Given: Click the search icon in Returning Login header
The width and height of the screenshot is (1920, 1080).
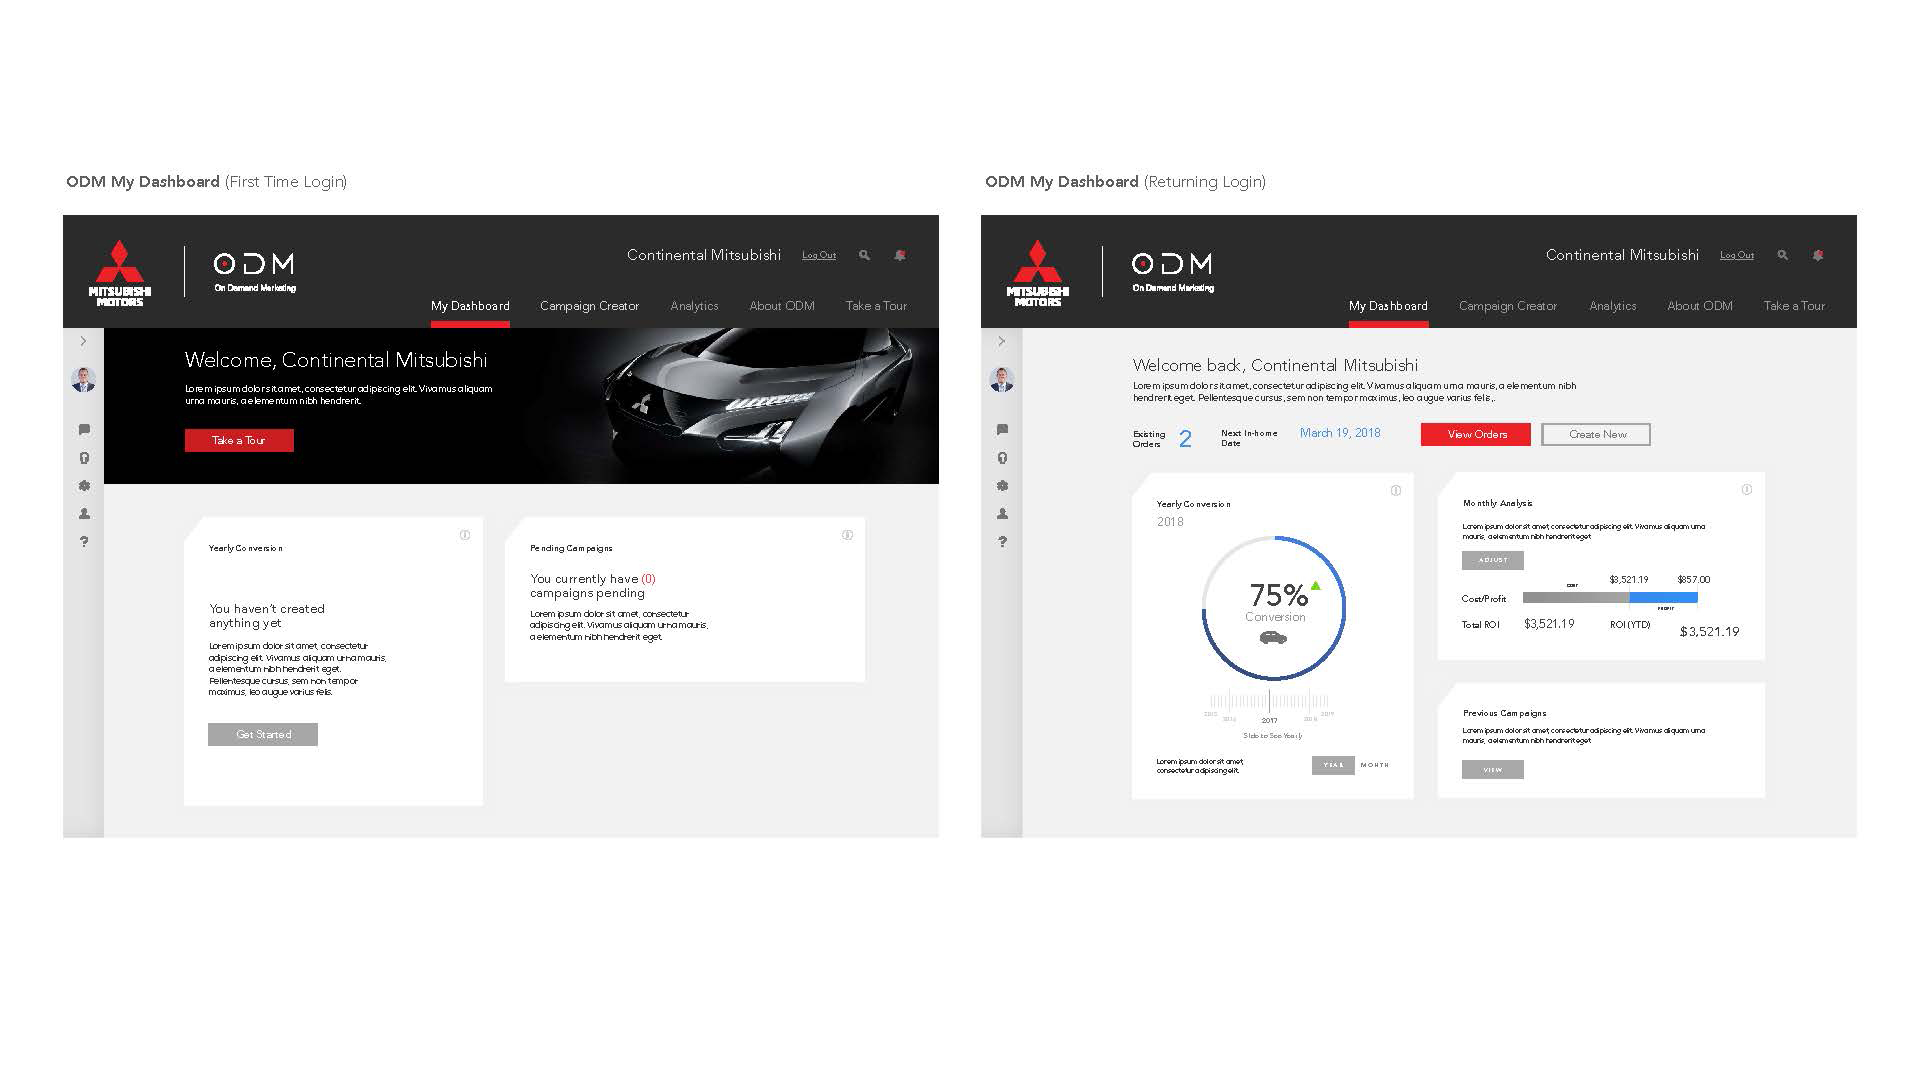Looking at the screenshot, I should [1782, 255].
